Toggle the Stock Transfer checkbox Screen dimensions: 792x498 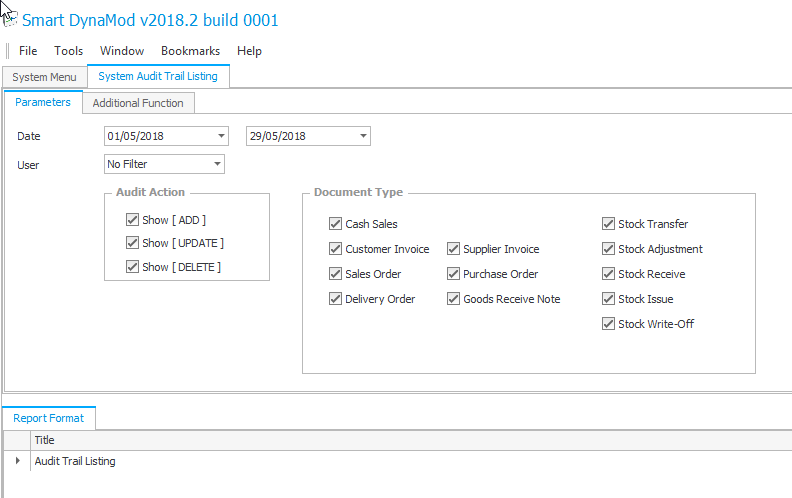coord(608,224)
